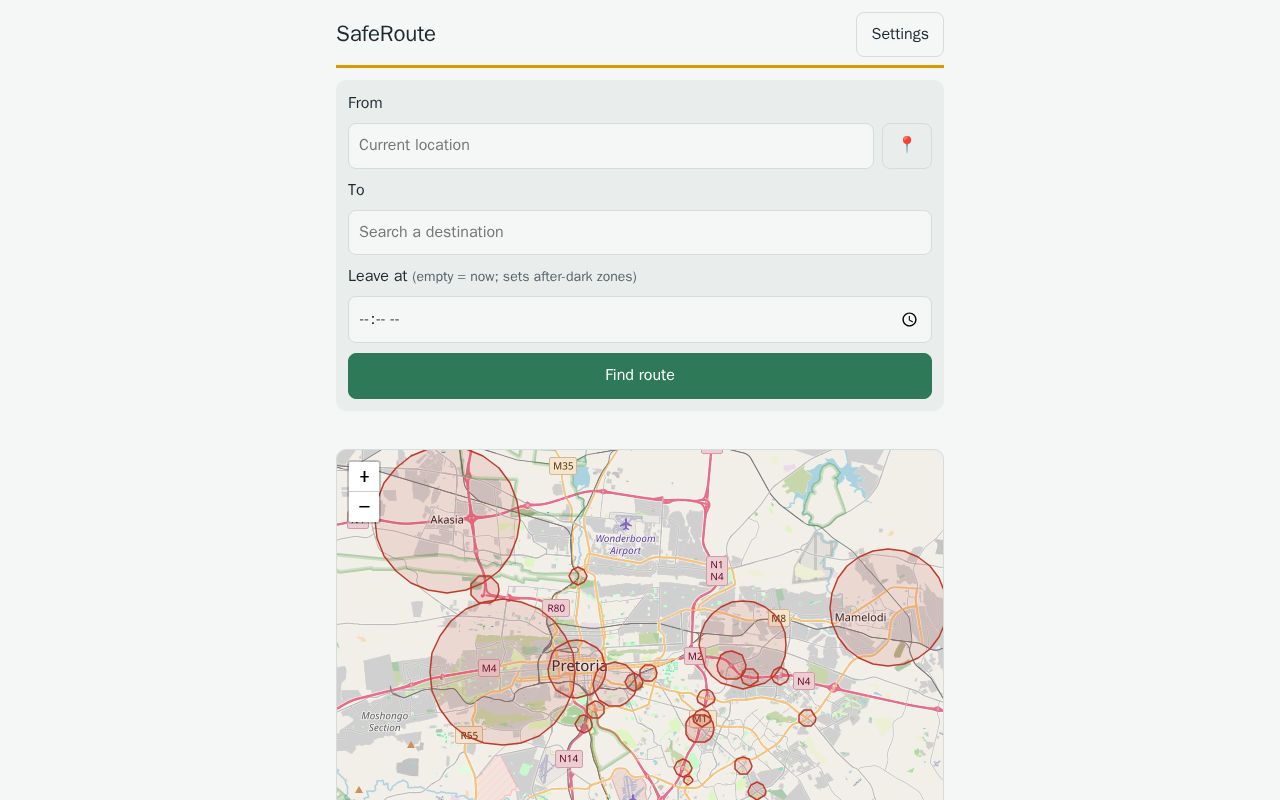
Task: Click the M4 road shield on map
Action: [489, 668]
